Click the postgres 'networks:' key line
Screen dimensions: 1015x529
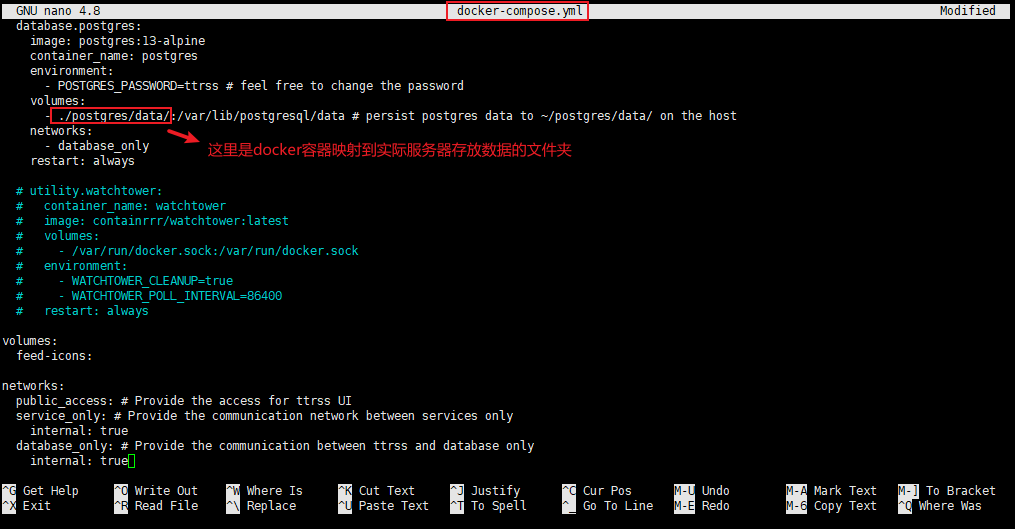pyautogui.click(x=61, y=131)
